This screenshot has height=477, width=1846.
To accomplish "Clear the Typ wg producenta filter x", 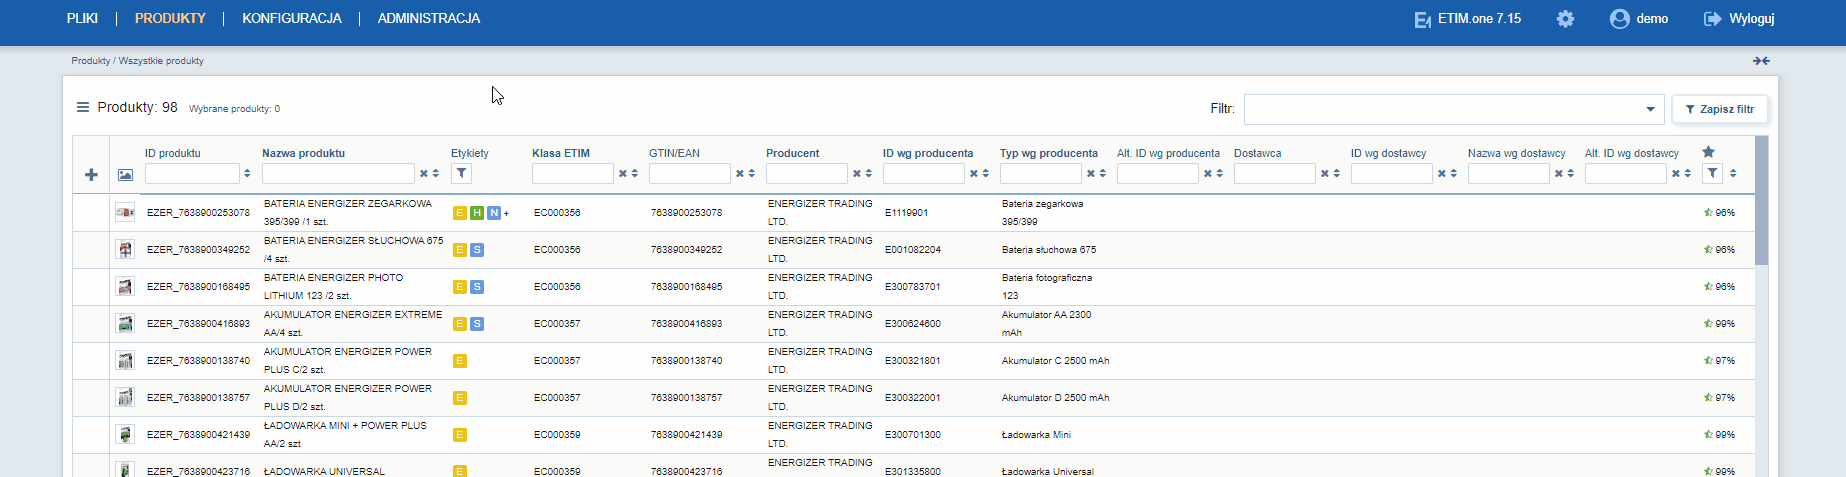I will click(1091, 174).
